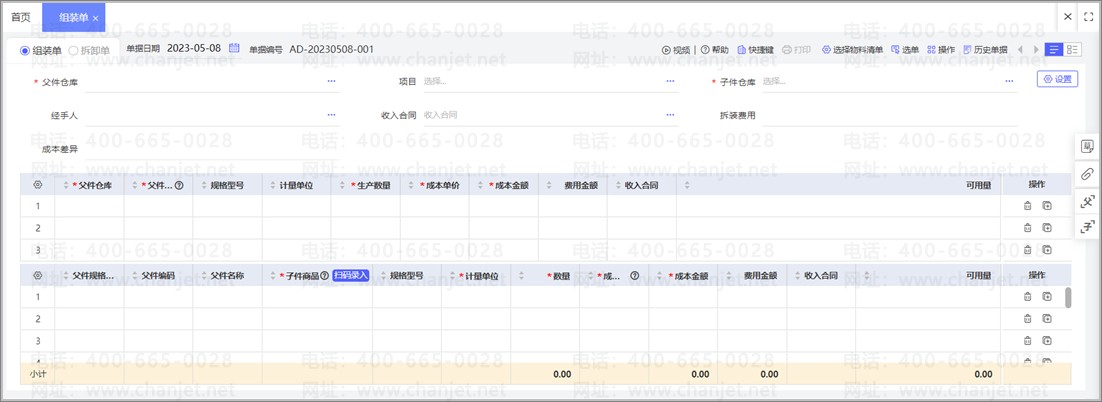1102x402 pixels.
Task: Show help tooltip icon next to 子件商品
Action: coord(325,275)
